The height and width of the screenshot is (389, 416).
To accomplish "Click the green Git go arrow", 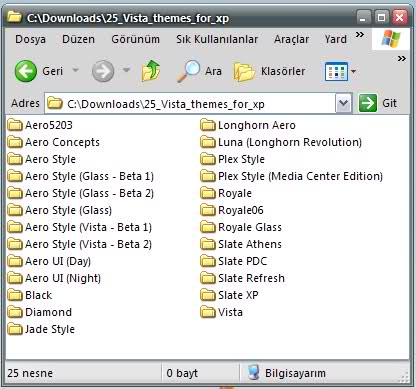I will 368,103.
